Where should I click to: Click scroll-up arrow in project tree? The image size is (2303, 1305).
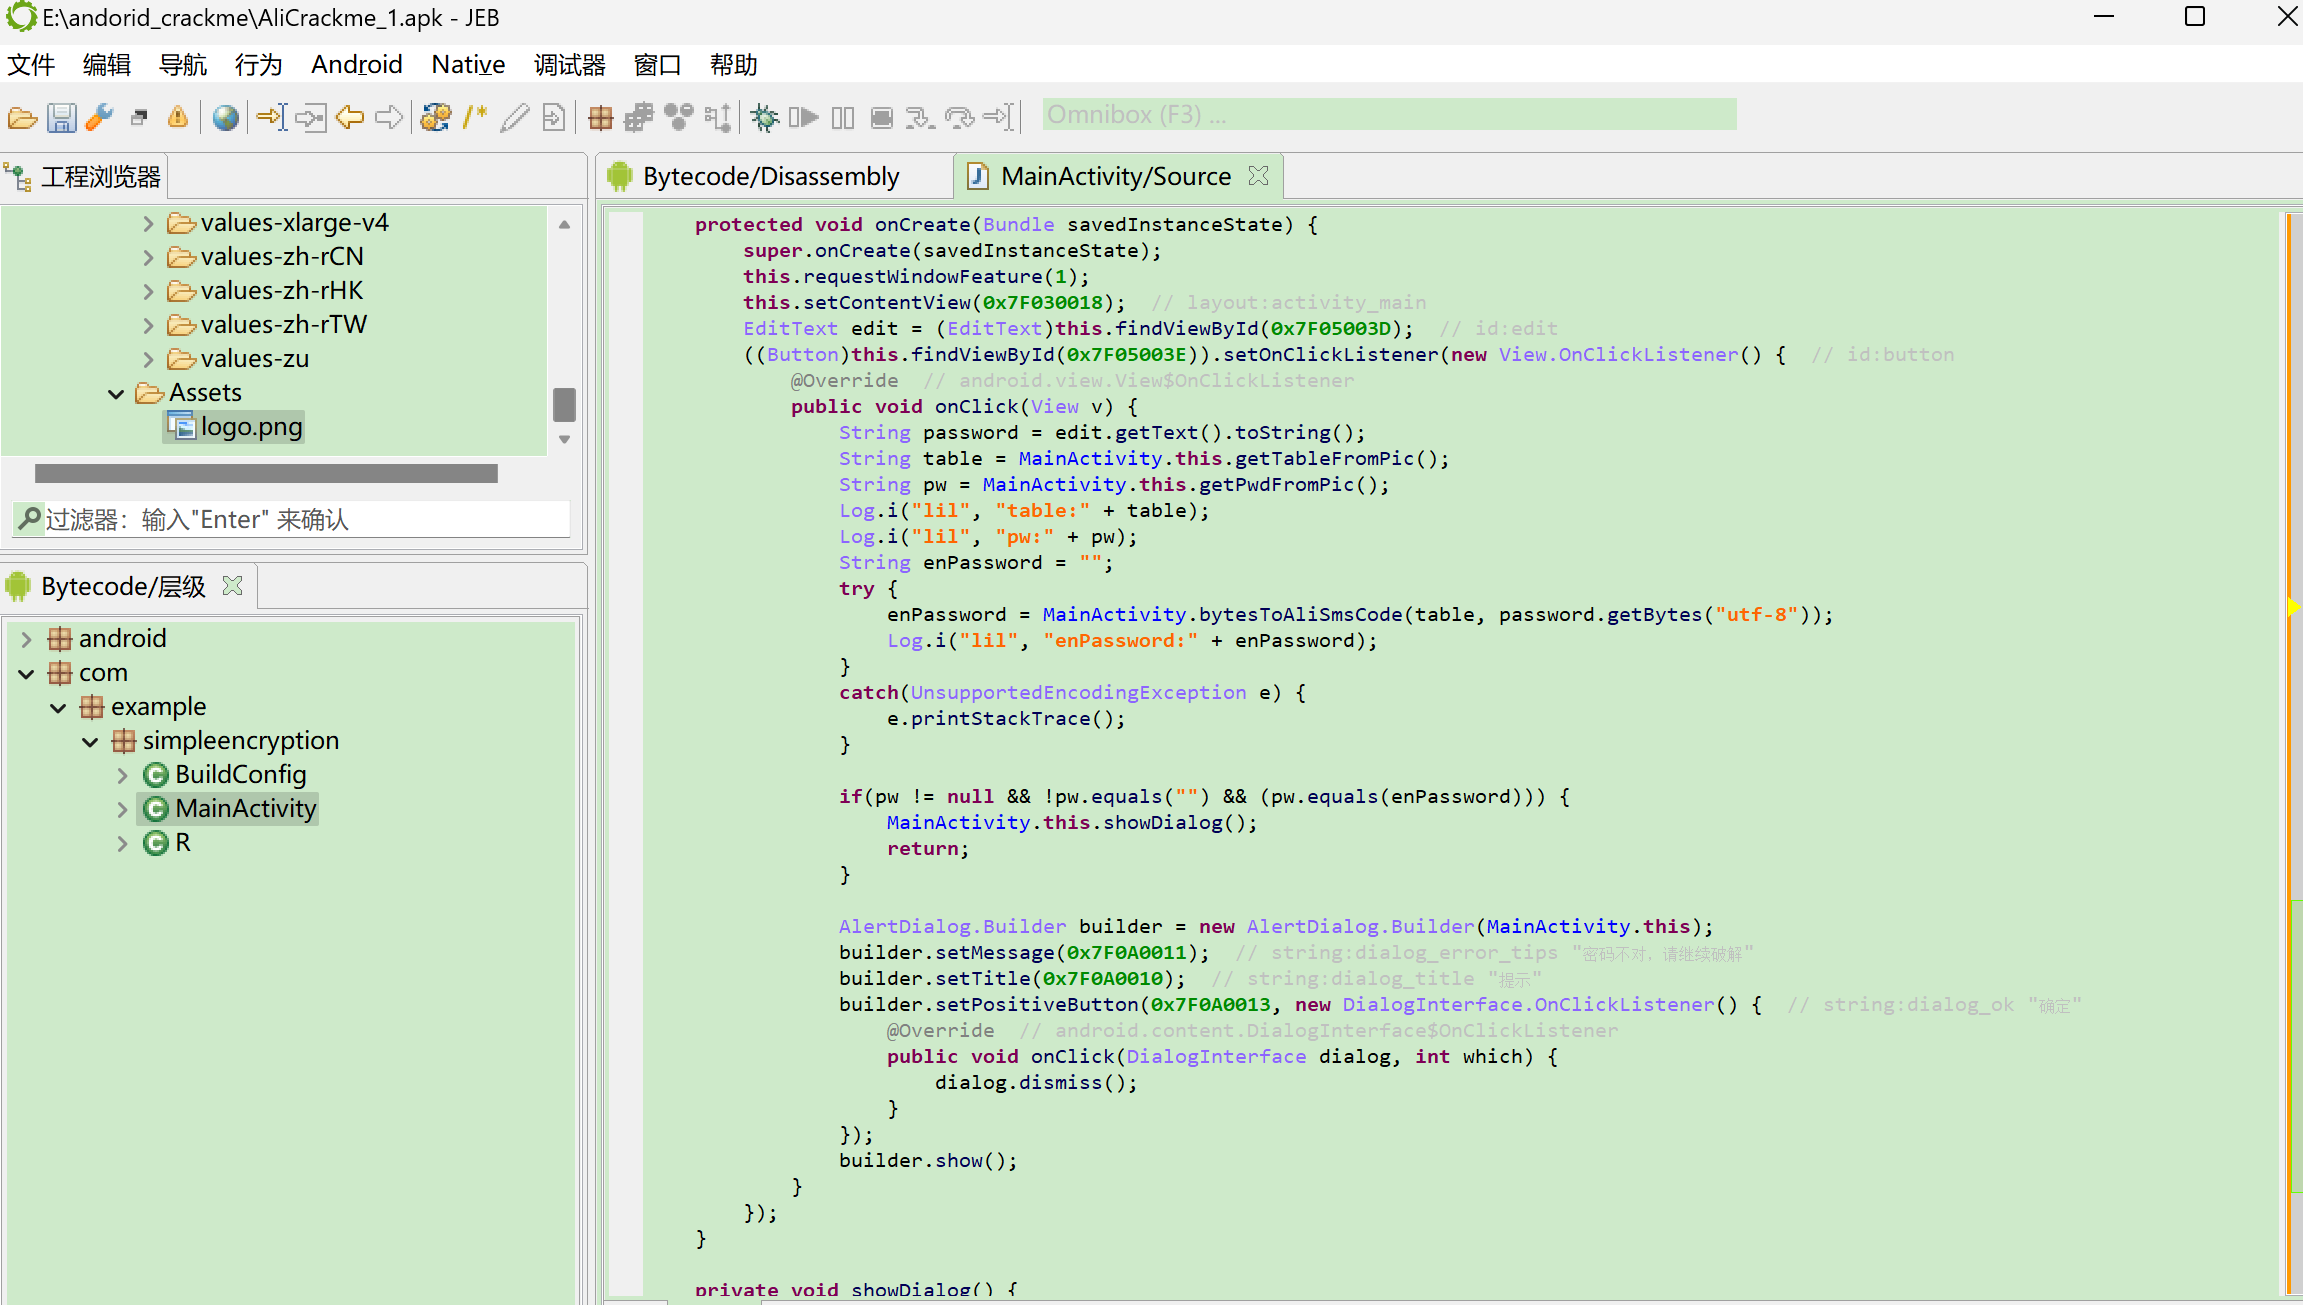point(564,224)
